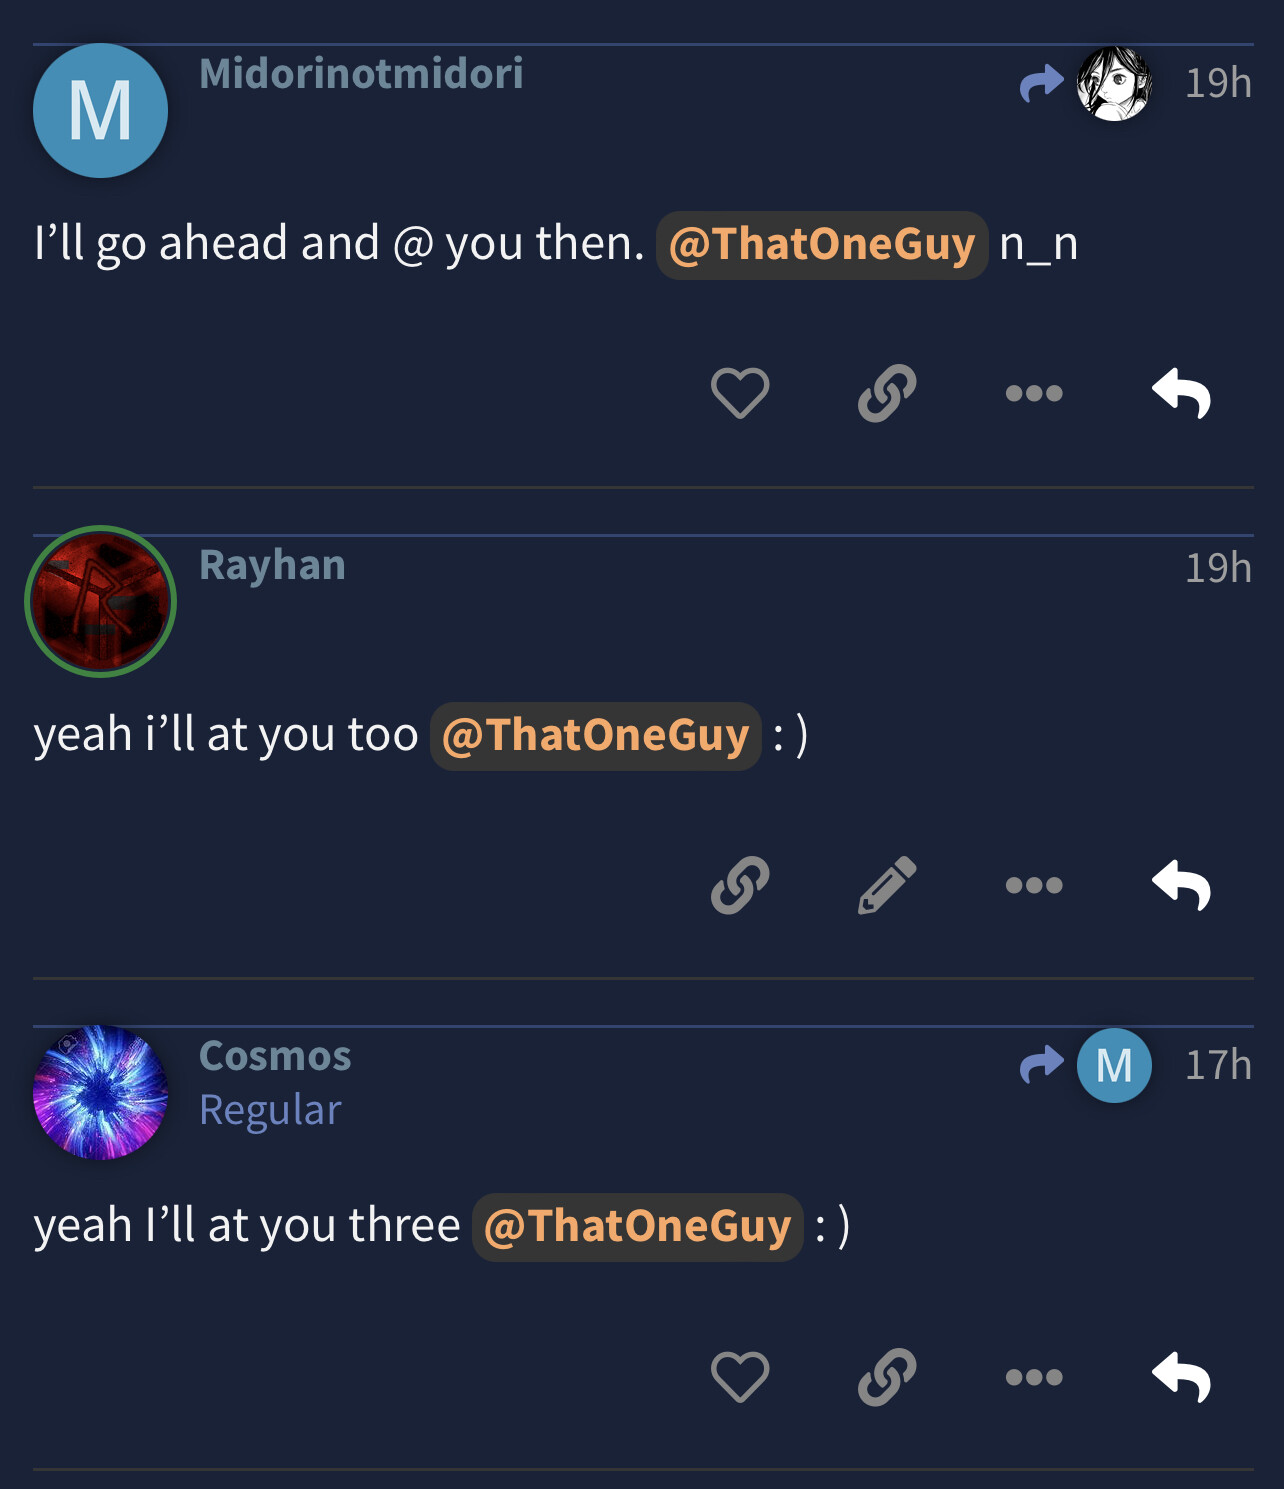This screenshot has height=1489, width=1284.
Task: Jump to replied post via manga avatar
Action: [1114, 84]
